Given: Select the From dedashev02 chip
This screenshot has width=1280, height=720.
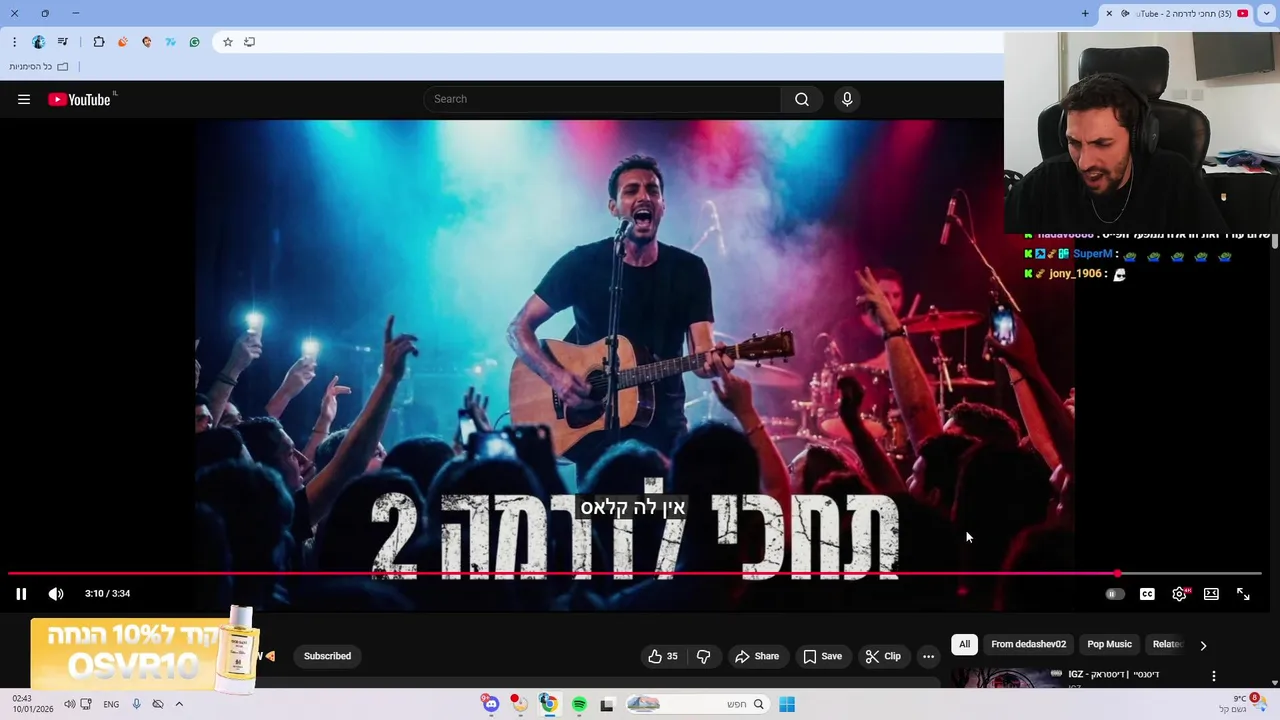Looking at the screenshot, I should click(x=1028, y=644).
